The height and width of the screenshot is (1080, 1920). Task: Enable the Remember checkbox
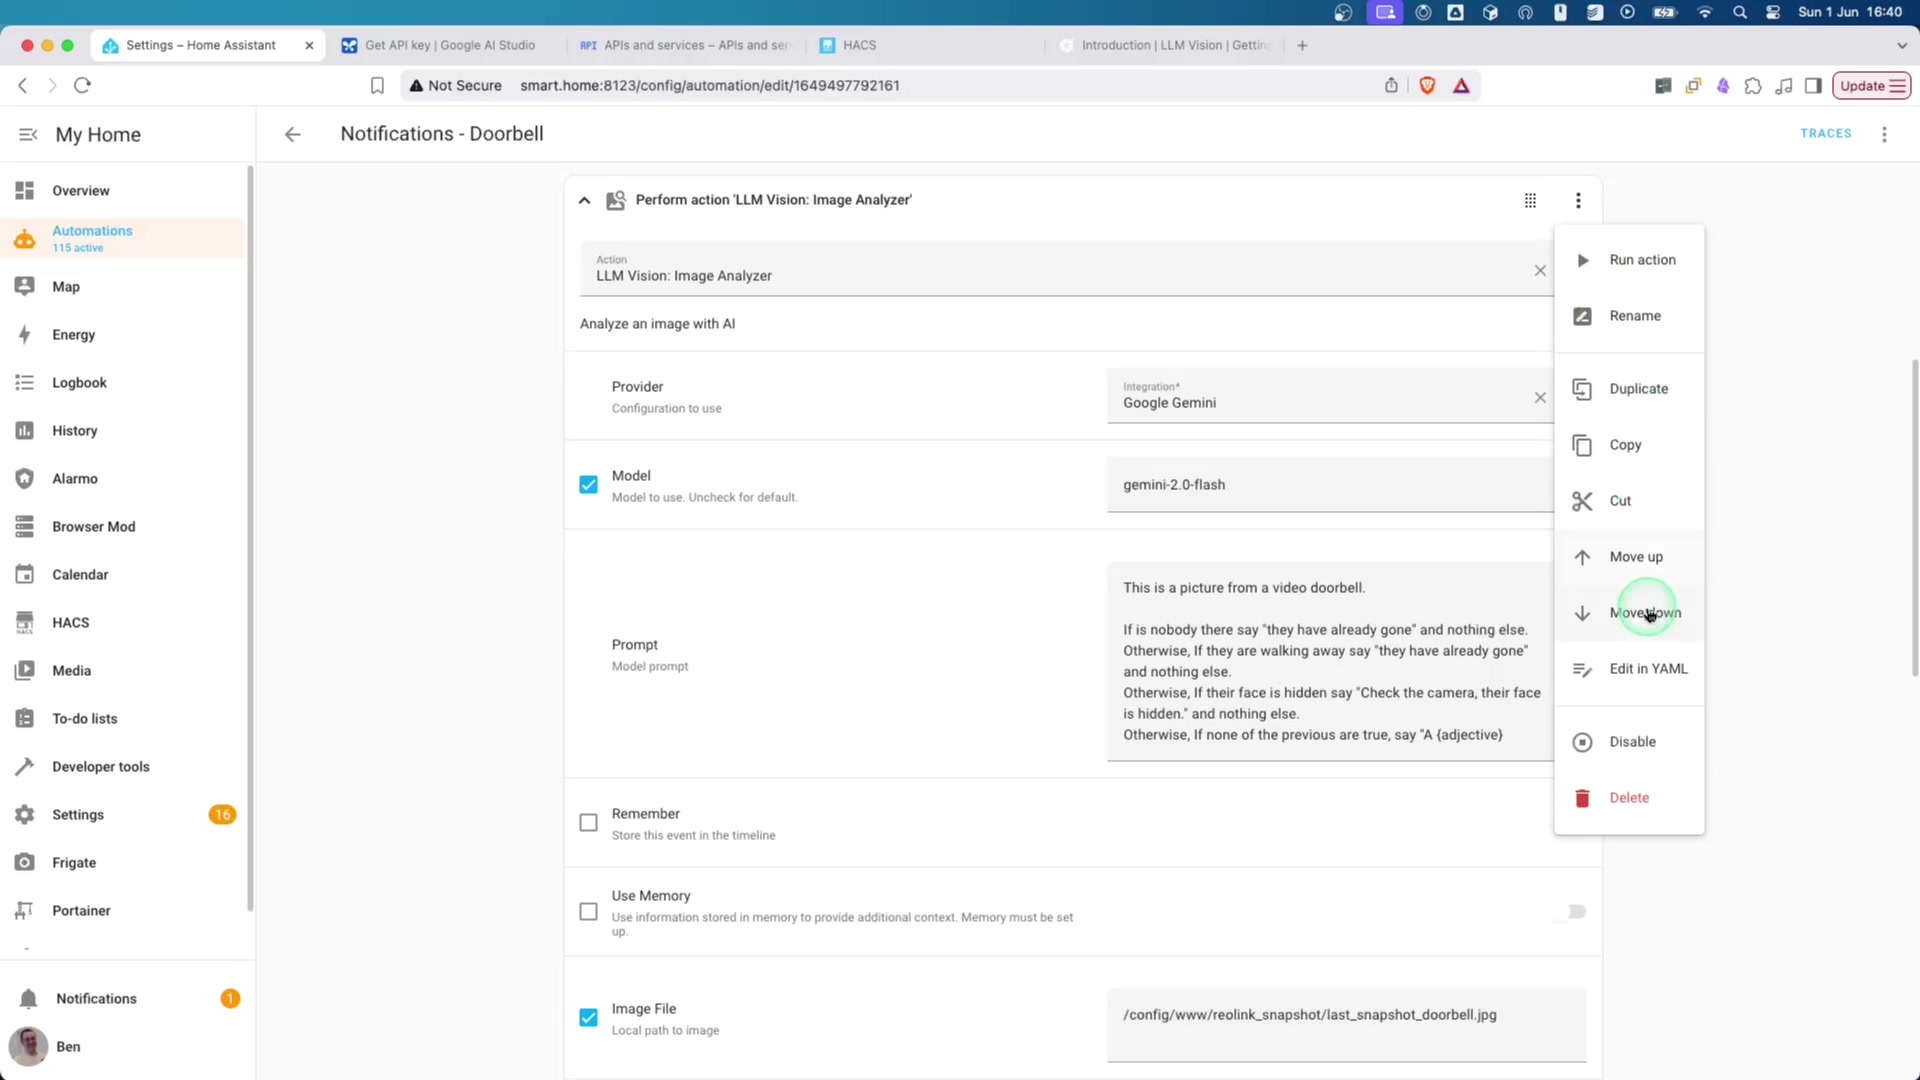click(x=588, y=823)
